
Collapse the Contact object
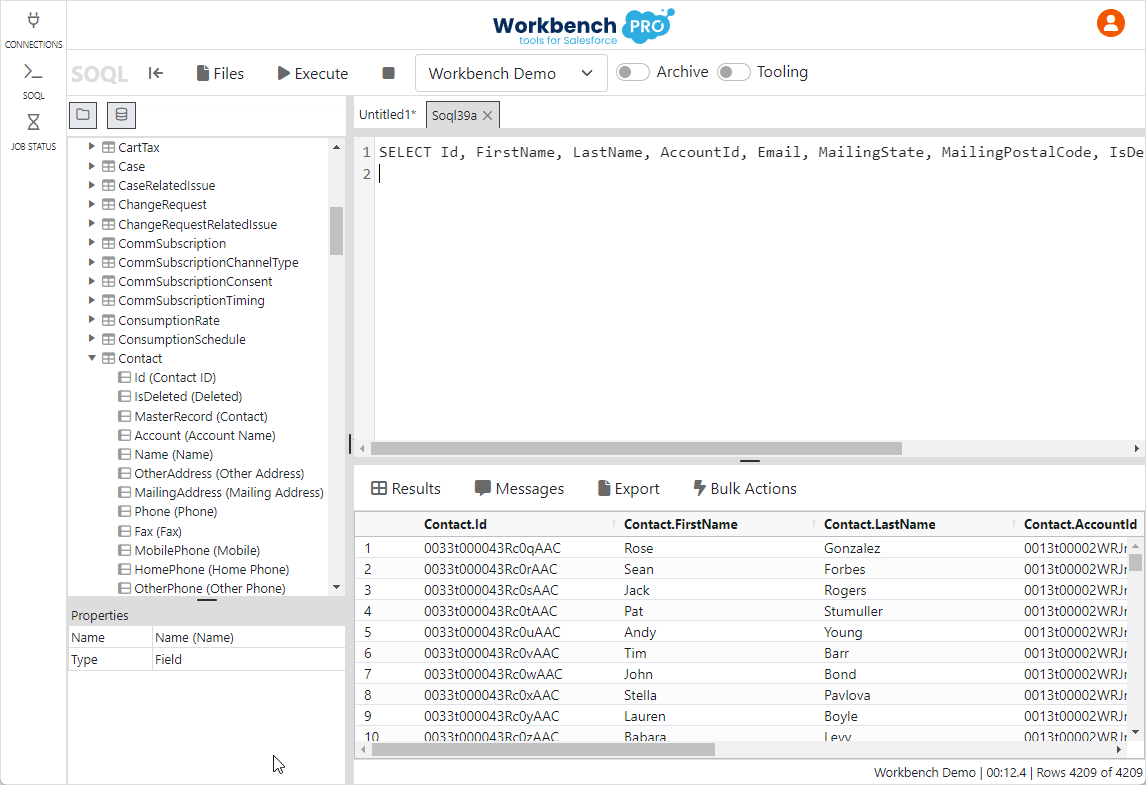click(x=91, y=358)
